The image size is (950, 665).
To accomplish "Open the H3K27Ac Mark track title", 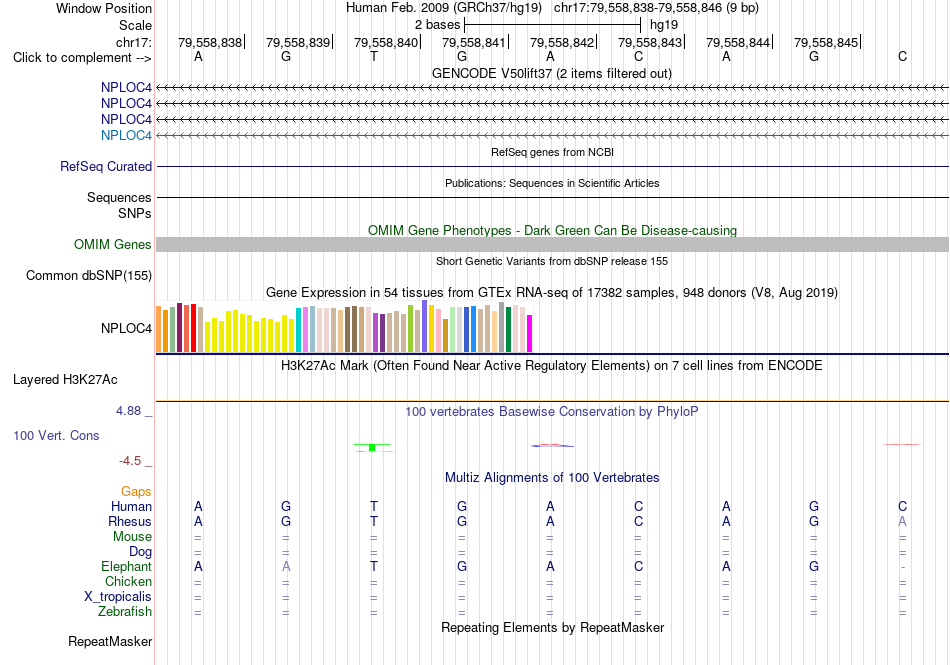I will click(x=551, y=366).
